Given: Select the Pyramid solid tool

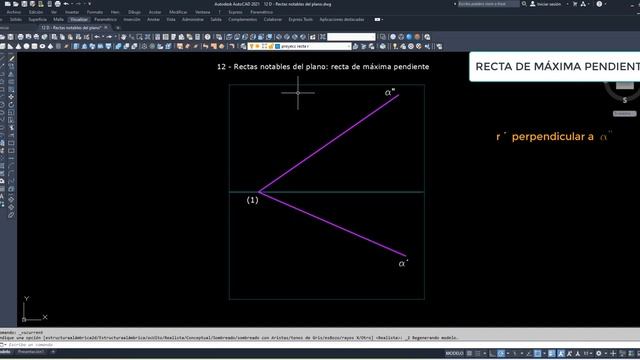Looking at the screenshot, I should (x=50, y=46).
